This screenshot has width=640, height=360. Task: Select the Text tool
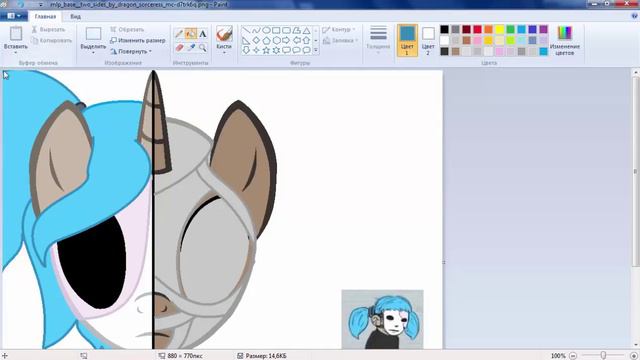(203, 34)
